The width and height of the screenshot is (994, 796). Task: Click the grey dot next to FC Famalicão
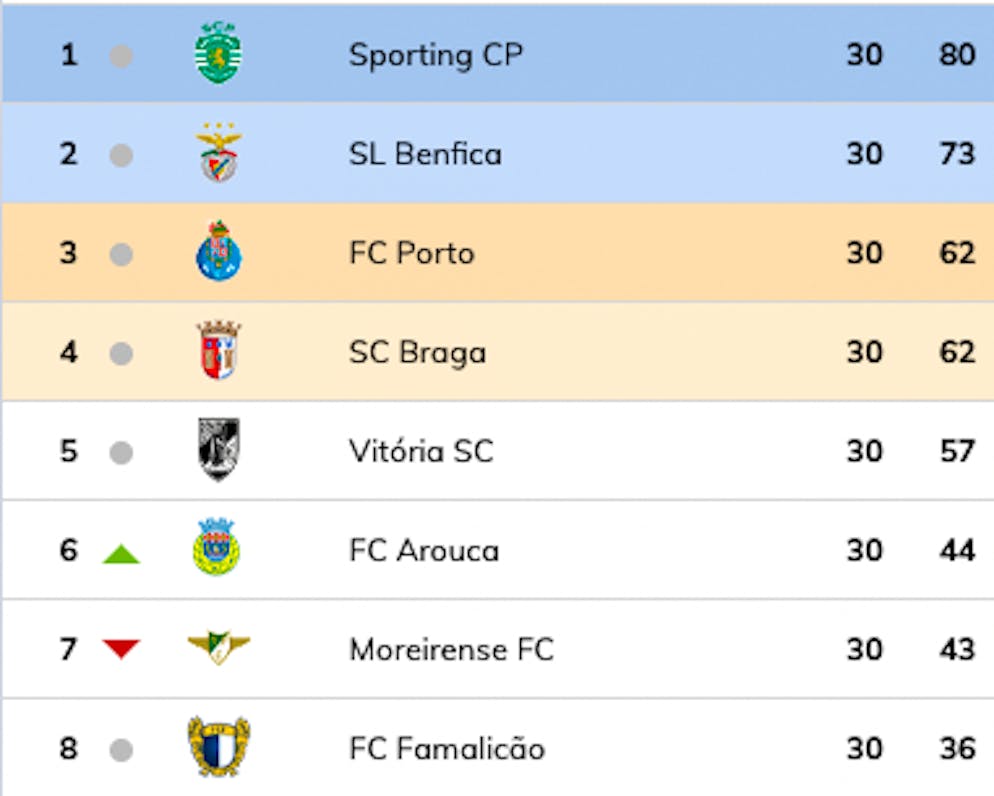121,750
